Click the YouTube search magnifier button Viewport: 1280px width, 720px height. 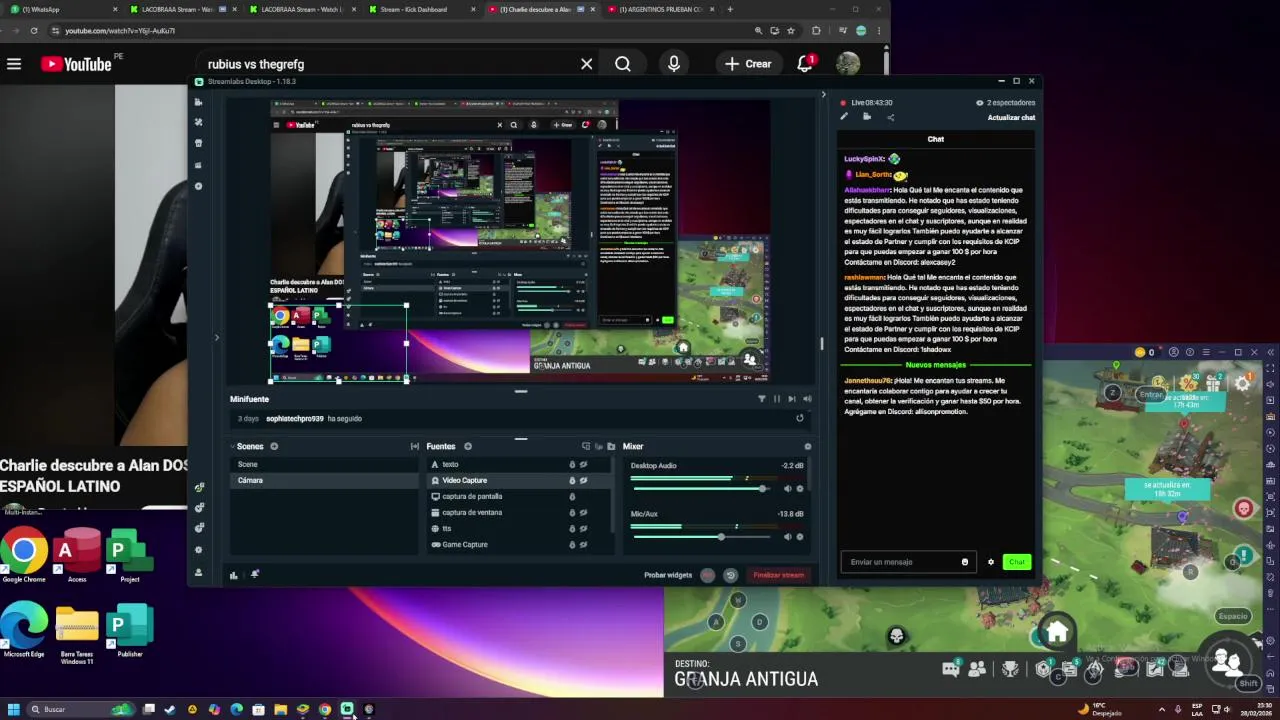(x=623, y=64)
